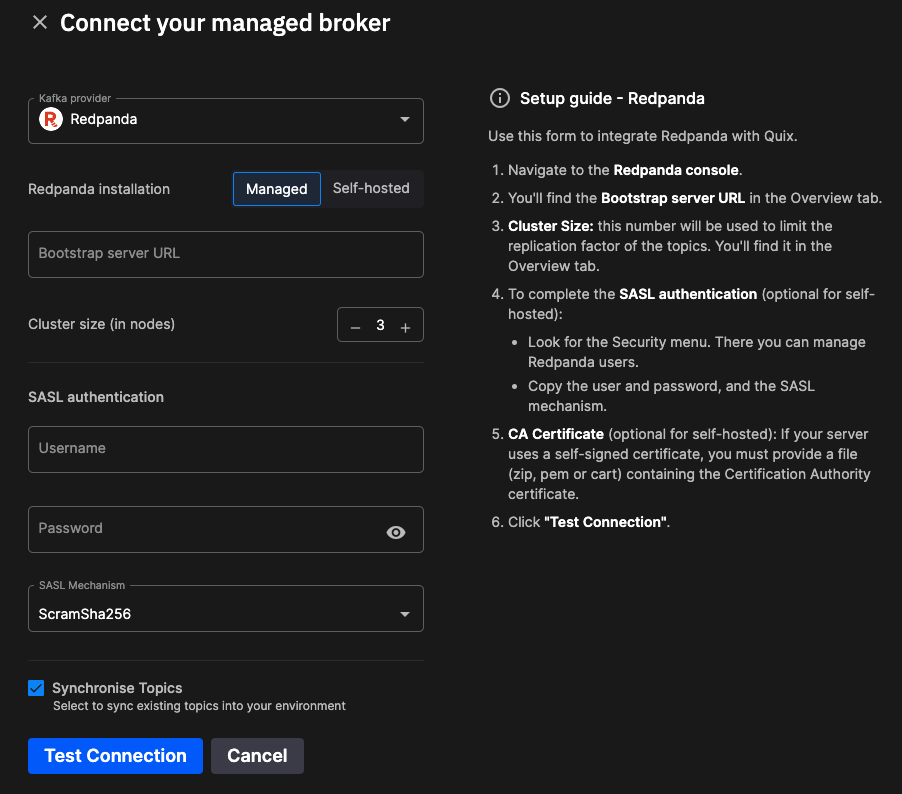Decrease cluster size with minus icon

(x=355, y=327)
